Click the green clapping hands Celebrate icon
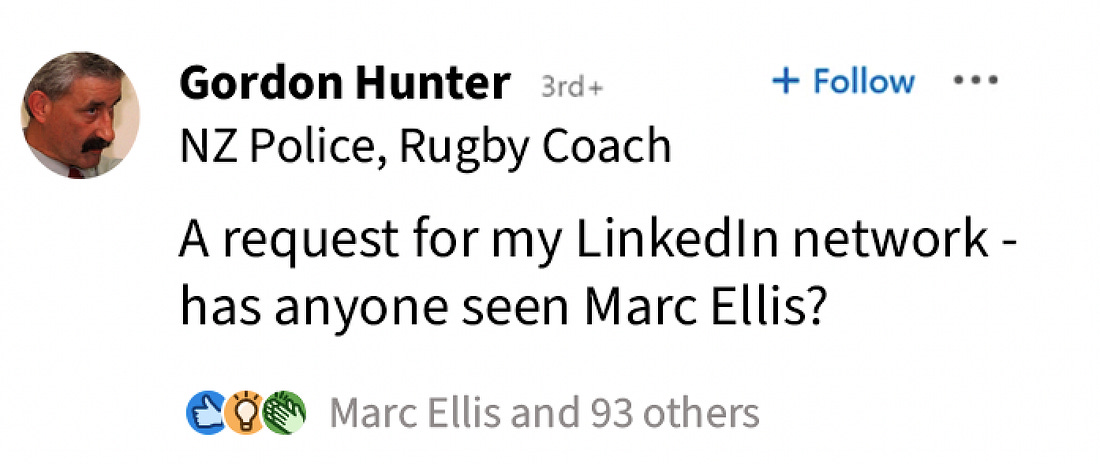1100x464 pixels. tap(283, 411)
